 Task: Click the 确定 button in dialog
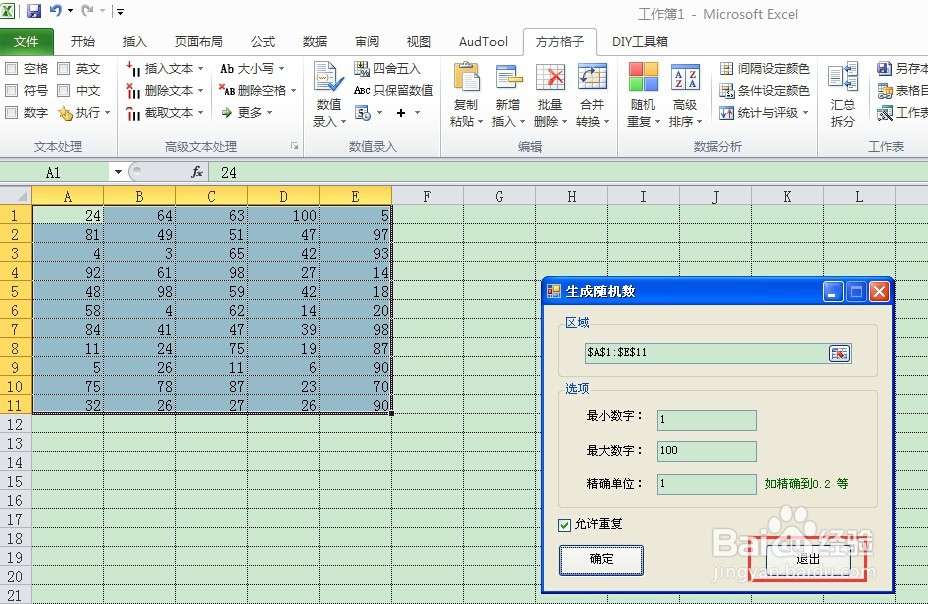(x=601, y=560)
